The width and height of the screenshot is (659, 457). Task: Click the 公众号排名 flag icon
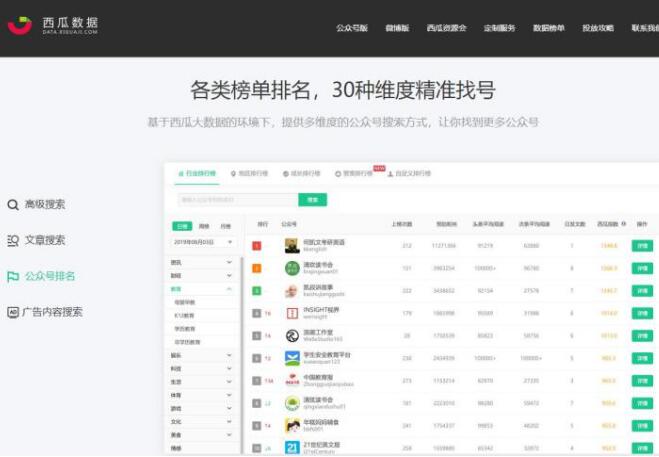(13, 276)
